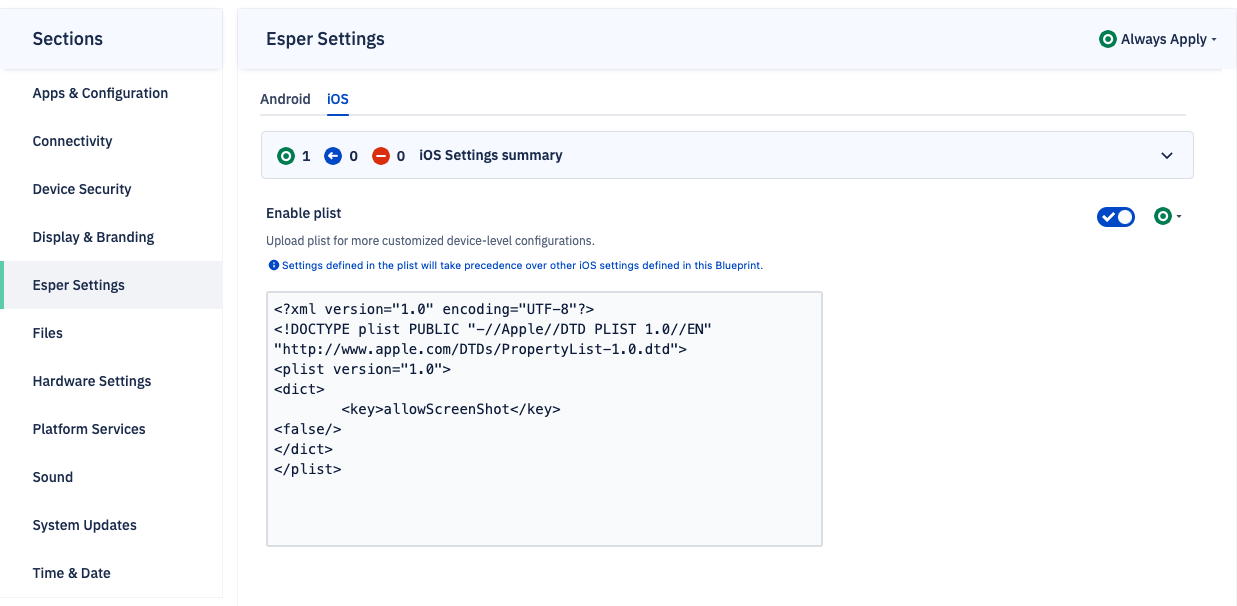Click green Always Apply status icon

(x=1107, y=39)
